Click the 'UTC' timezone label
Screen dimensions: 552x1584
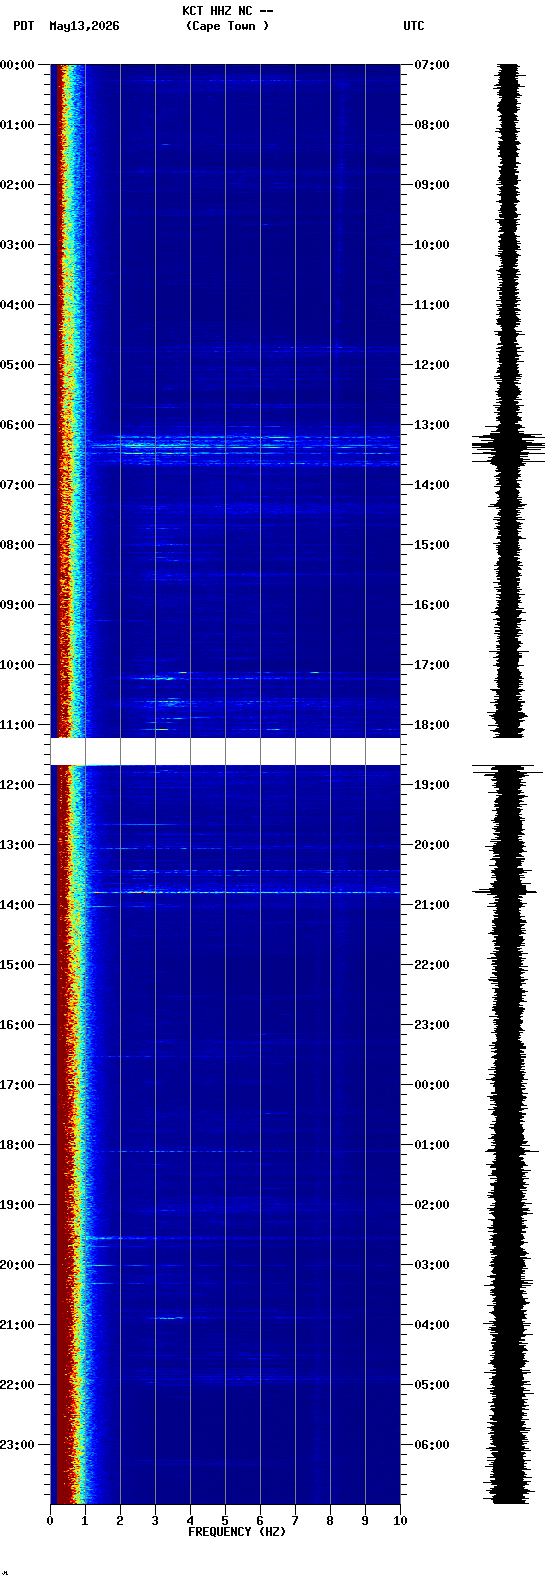pyautogui.click(x=414, y=26)
